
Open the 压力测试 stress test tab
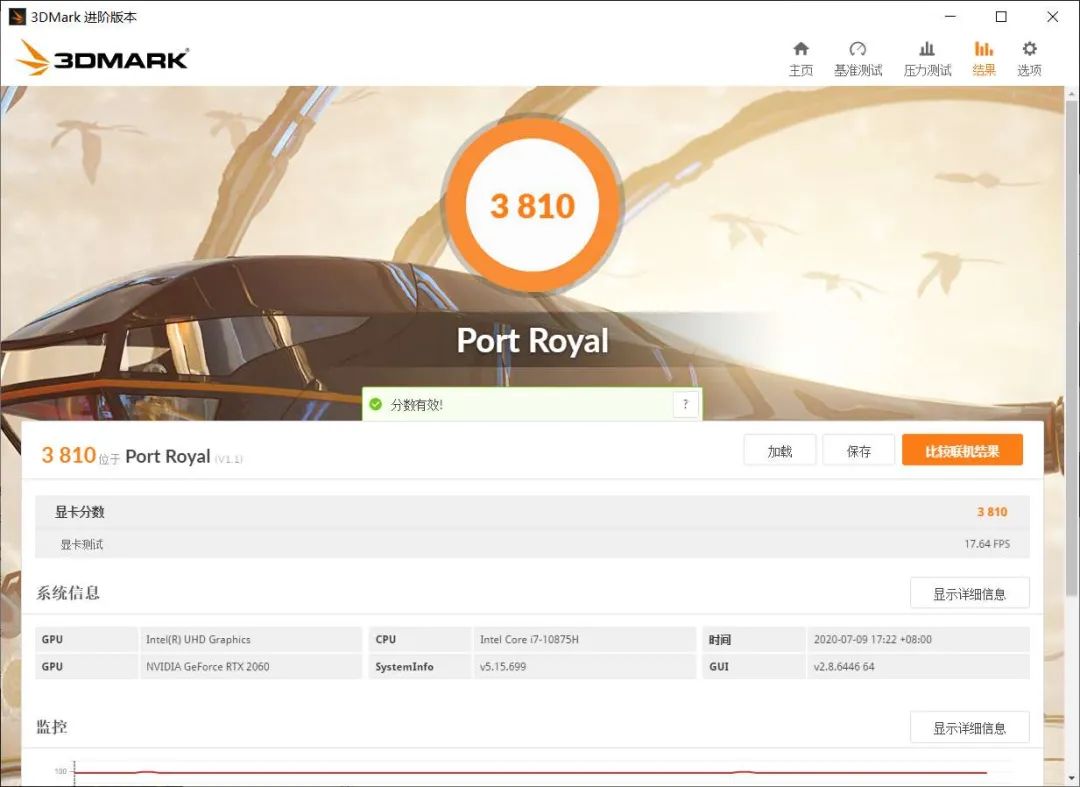927,59
